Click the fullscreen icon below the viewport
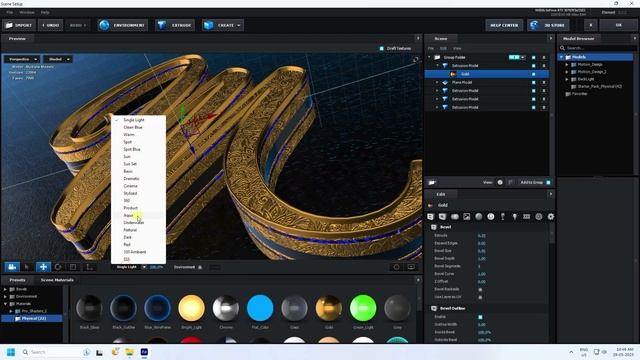Image resolution: width=640 pixels, height=360 pixels. [x=411, y=267]
